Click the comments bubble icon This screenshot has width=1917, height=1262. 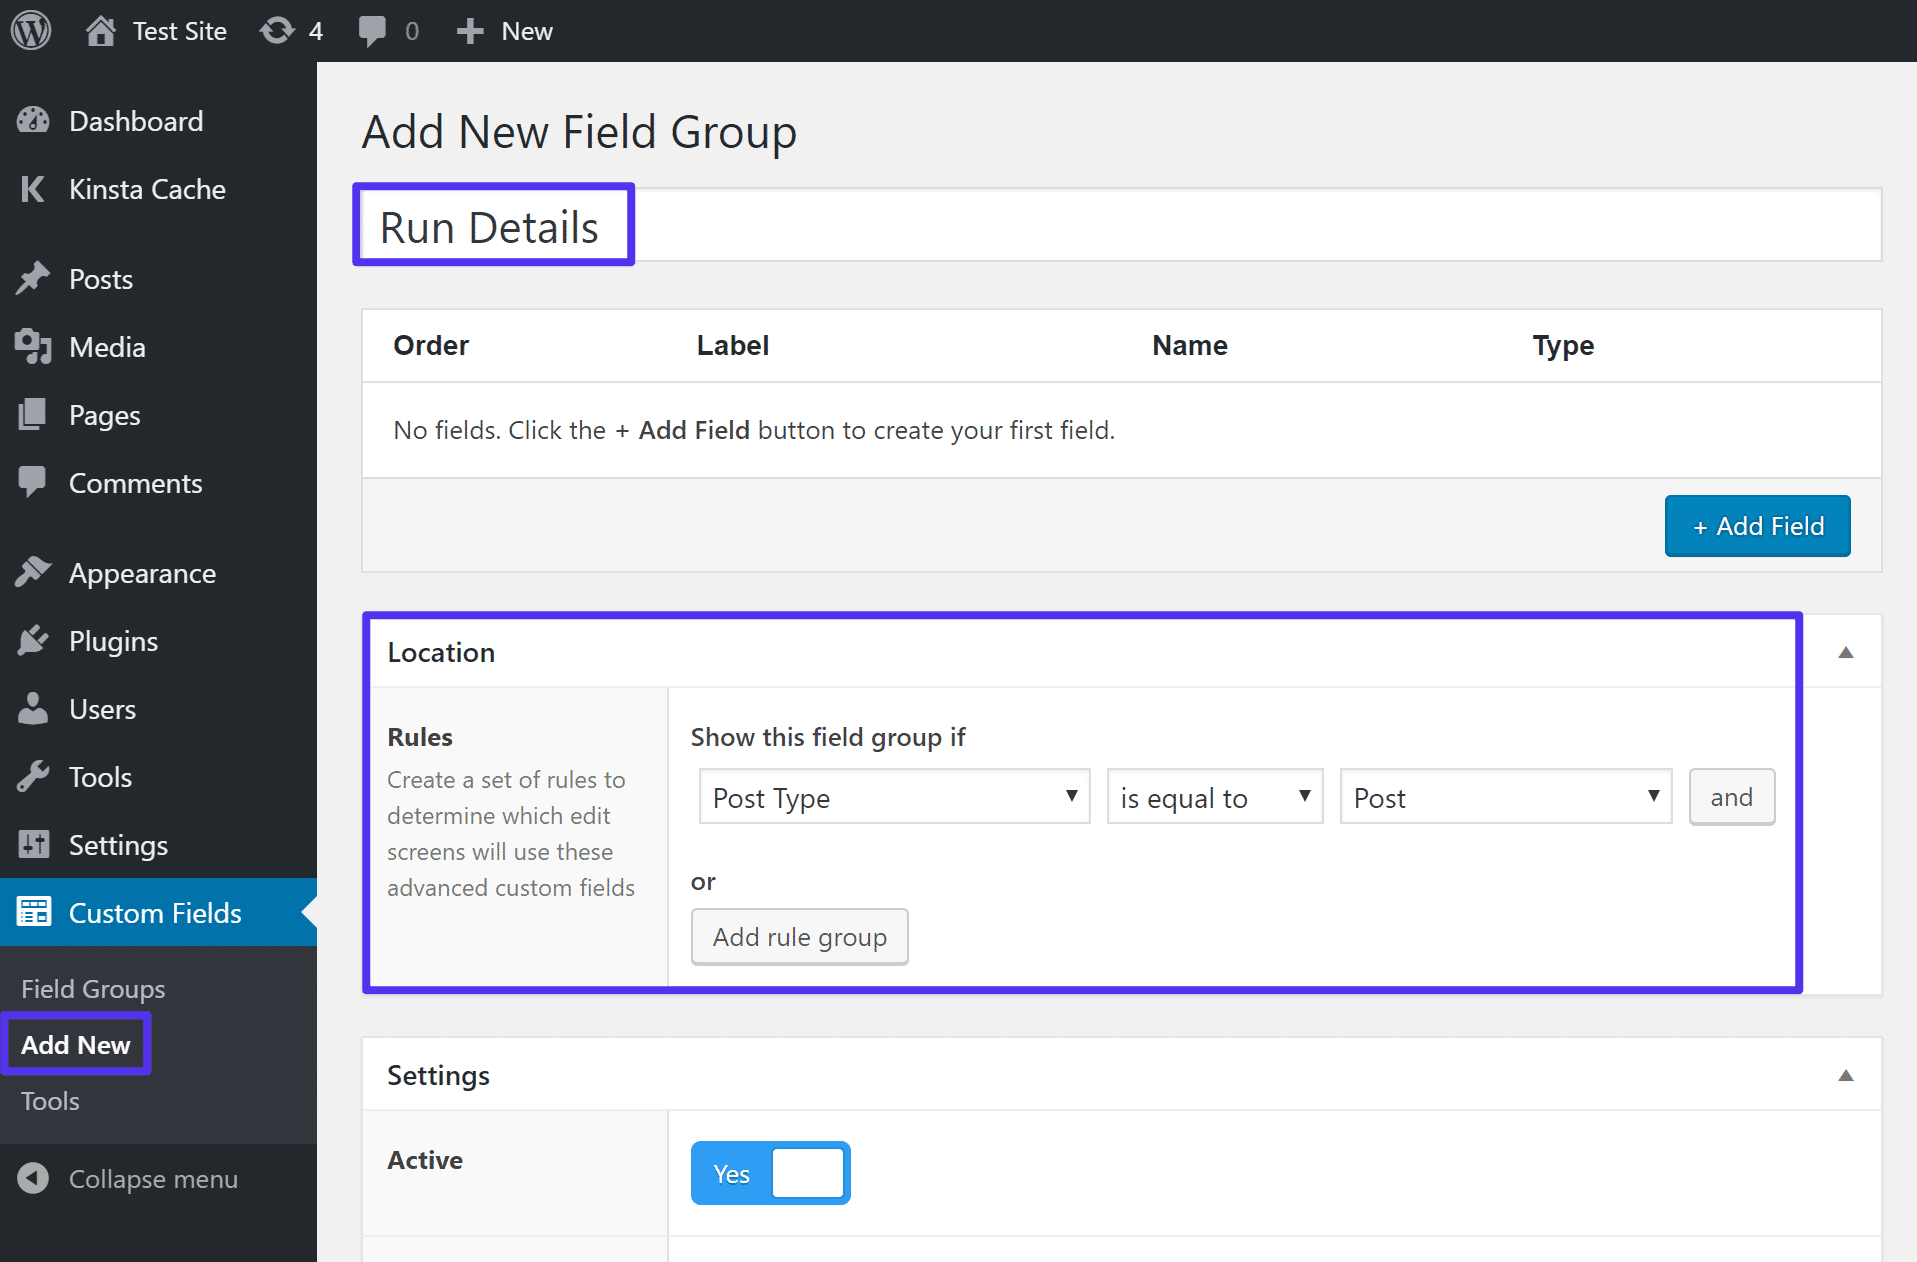(373, 30)
